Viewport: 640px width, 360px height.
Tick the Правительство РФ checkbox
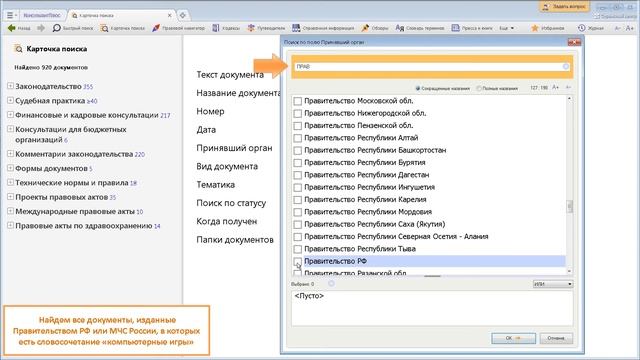(298, 261)
